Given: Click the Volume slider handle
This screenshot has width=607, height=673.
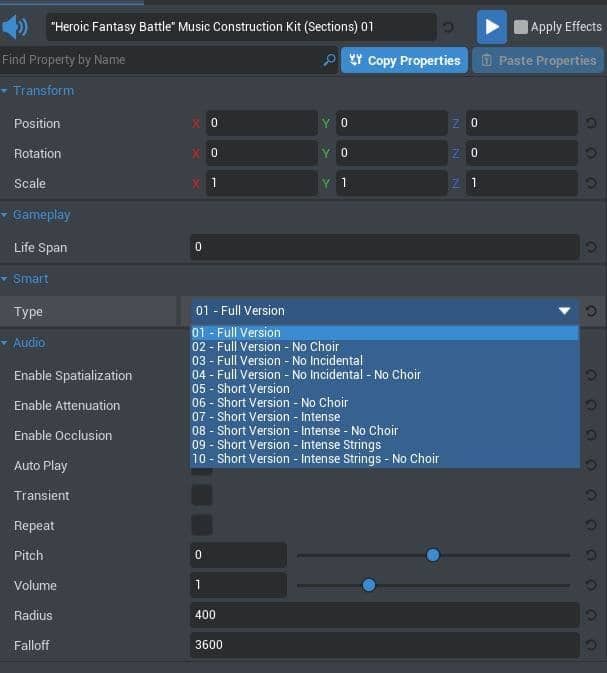Looking at the screenshot, I should [369, 585].
